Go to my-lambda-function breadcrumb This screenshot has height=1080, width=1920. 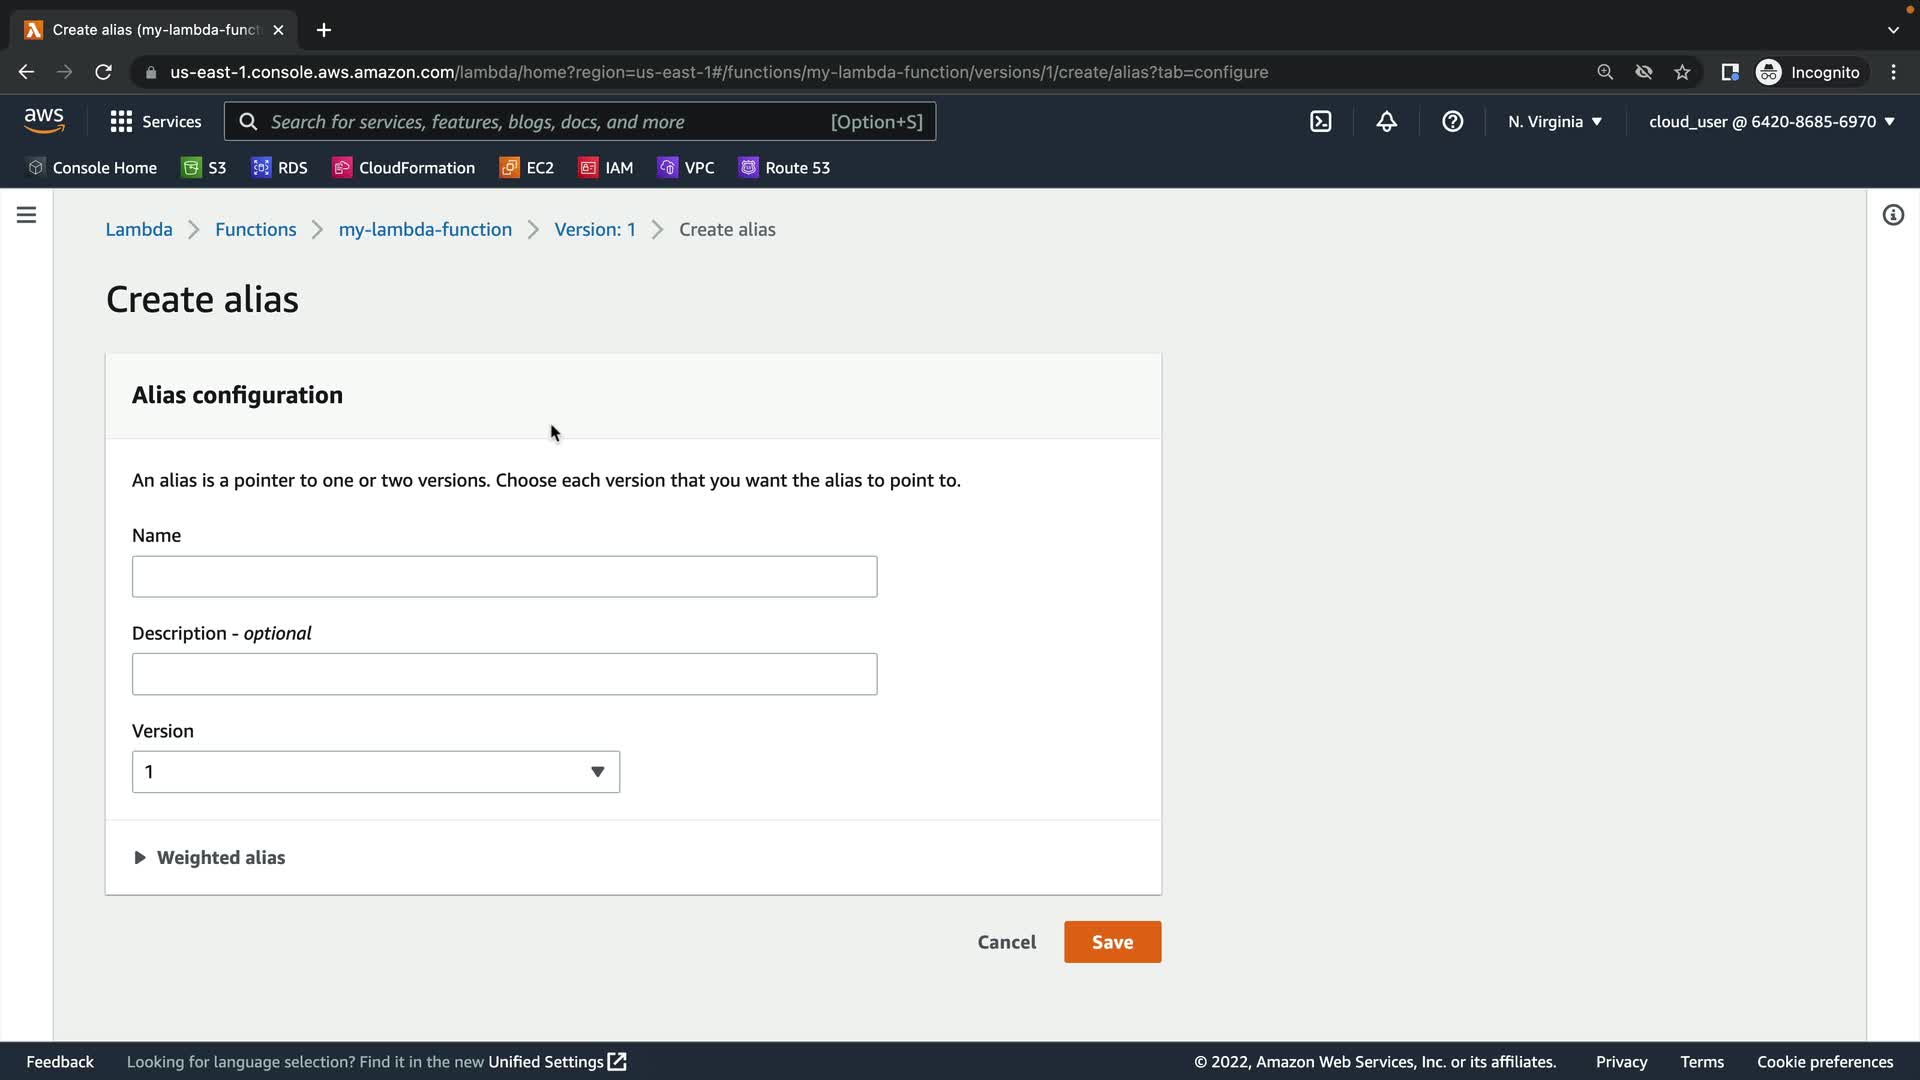(425, 229)
